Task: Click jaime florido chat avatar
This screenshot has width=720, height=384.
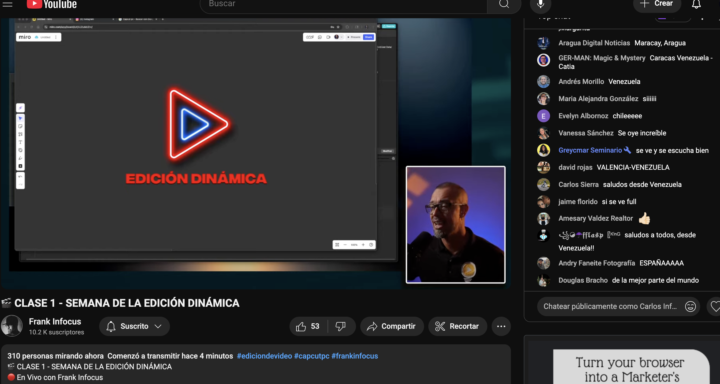Action: point(543,202)
